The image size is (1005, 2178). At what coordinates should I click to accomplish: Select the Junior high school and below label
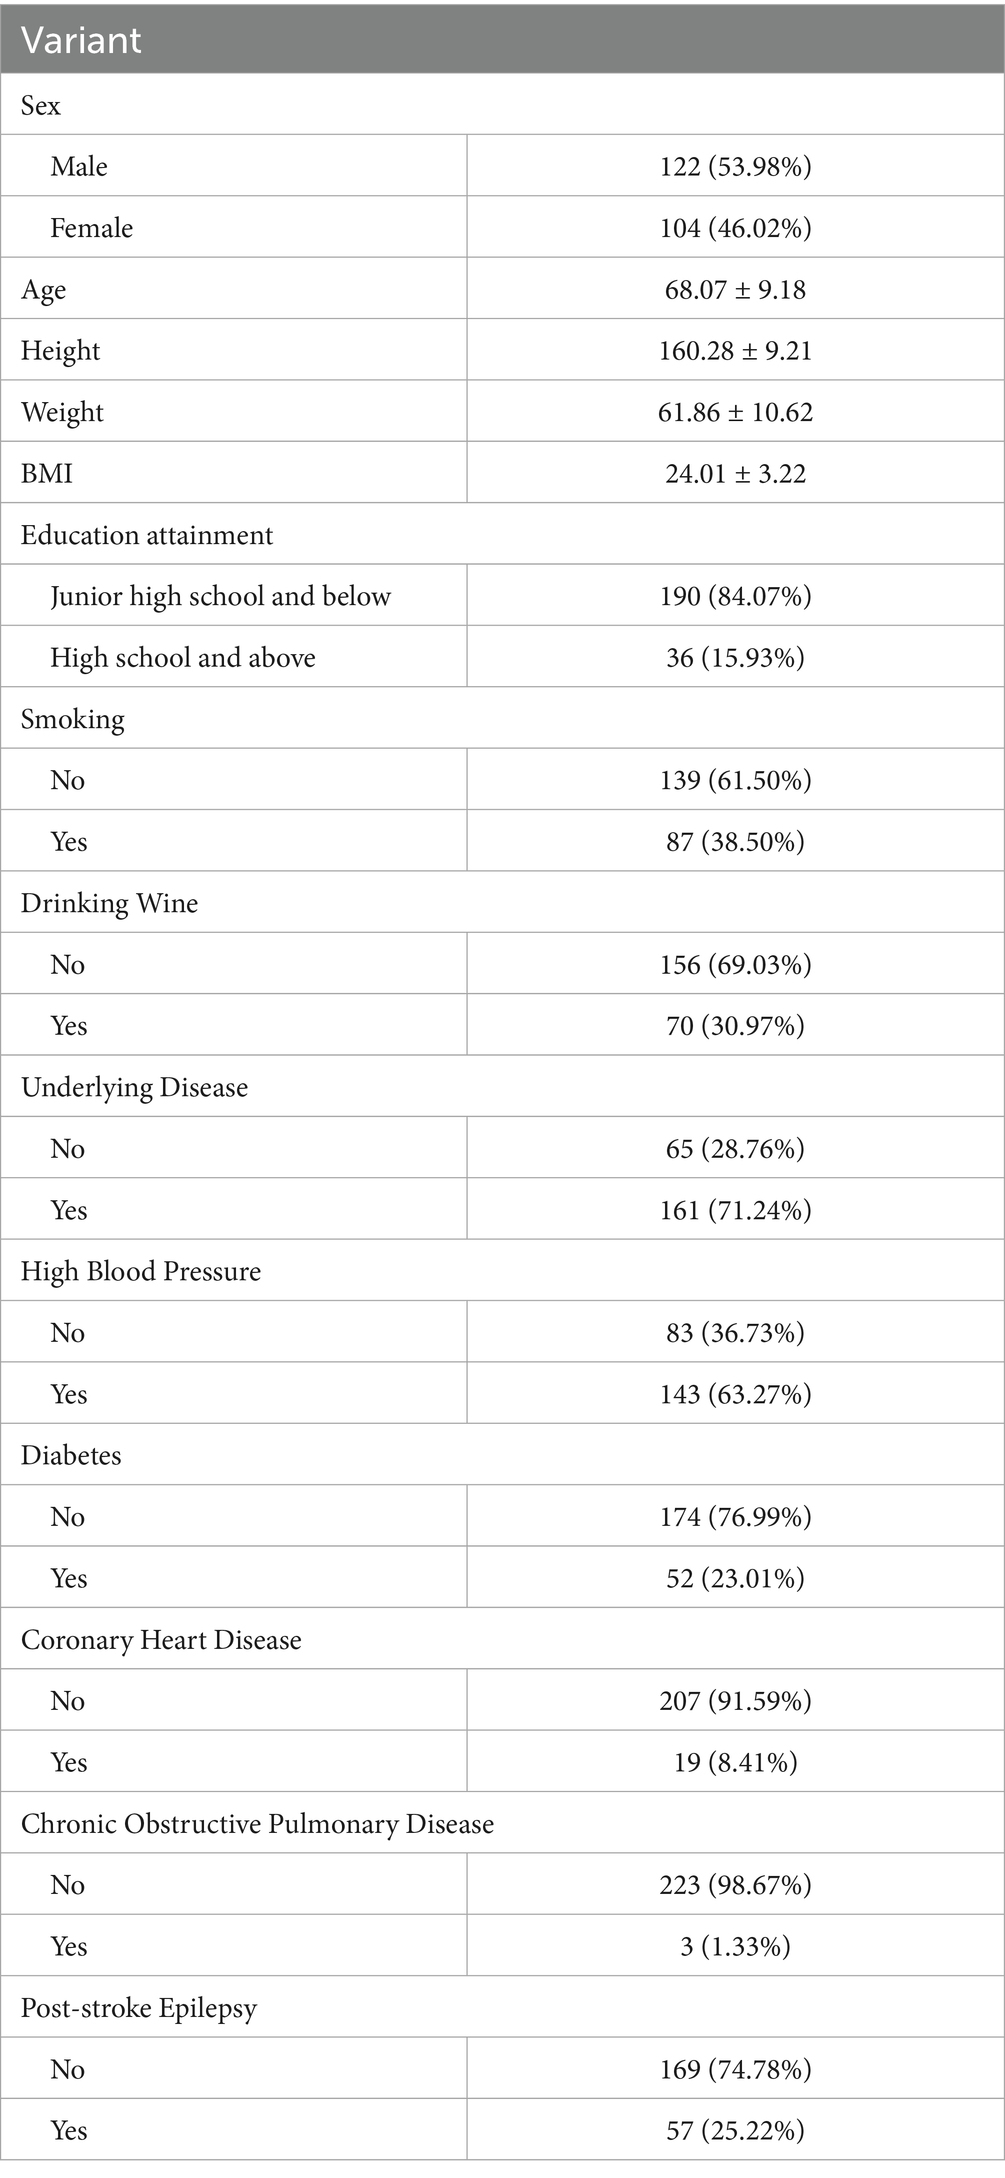pyautogui.click(x=221, y=596)
